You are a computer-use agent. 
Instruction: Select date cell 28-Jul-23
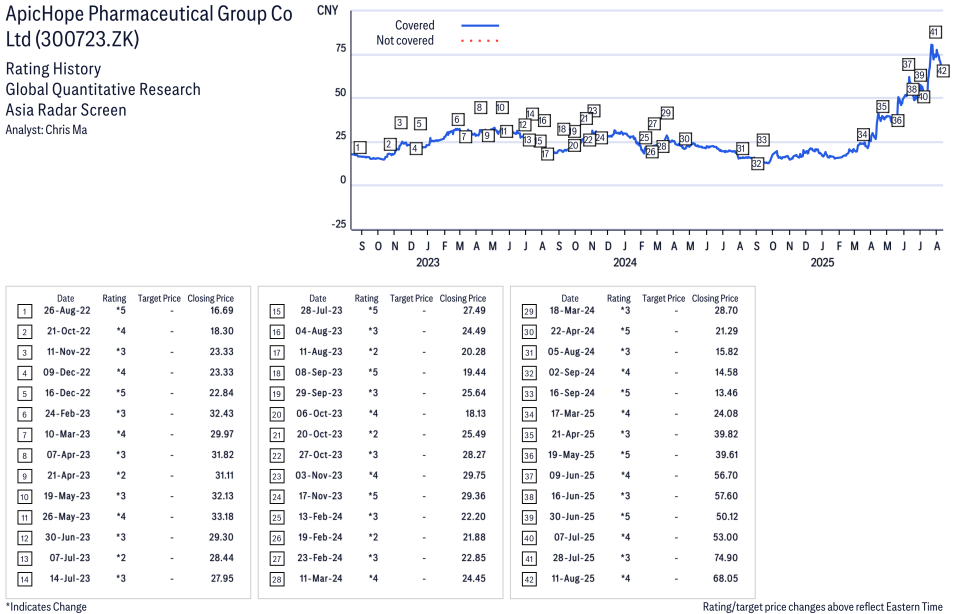point(321,310)
